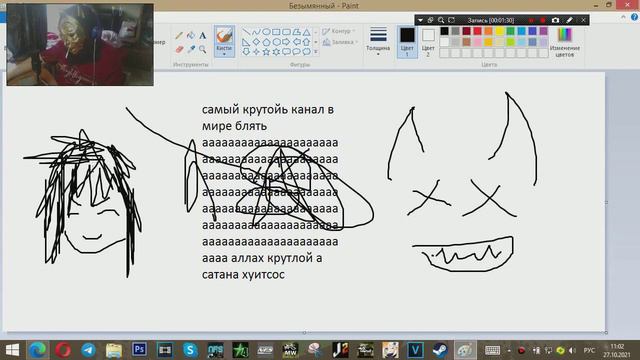Pick the down arrow shape
Viewport: 640px width, 360px height.
pyautogui.click(x=246, y=52)
